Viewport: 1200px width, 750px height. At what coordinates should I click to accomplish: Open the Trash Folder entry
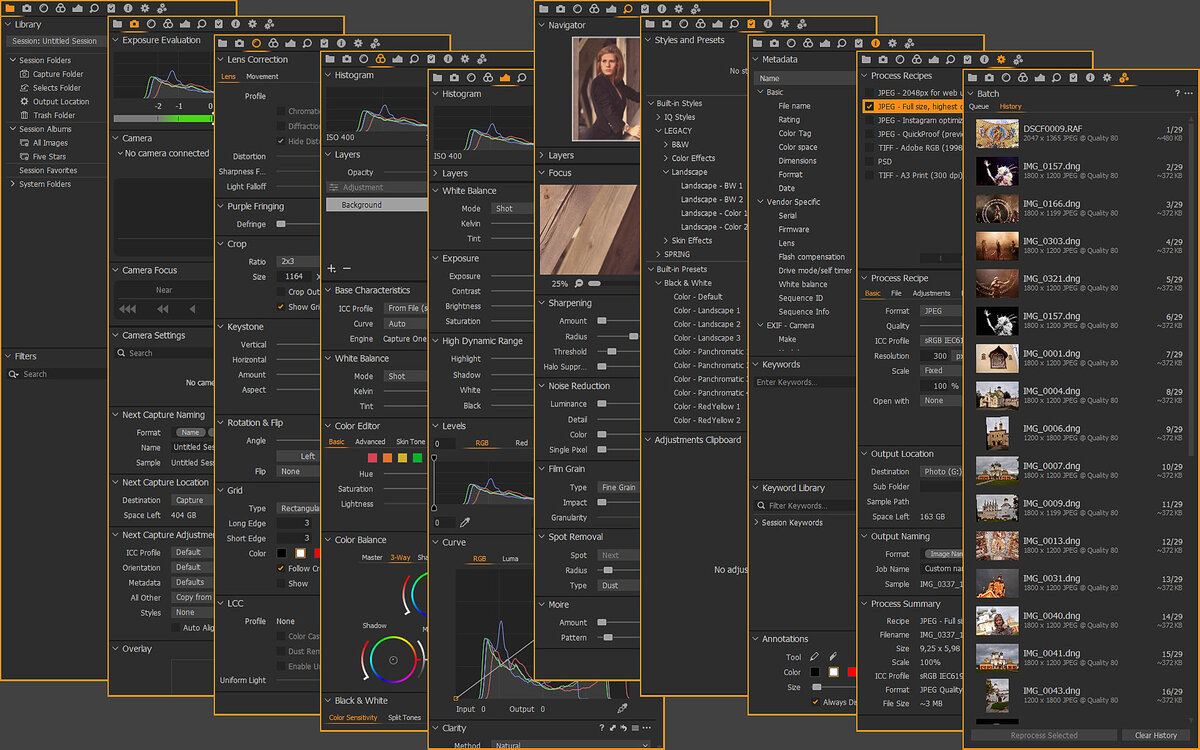click(x=46, y=115)
